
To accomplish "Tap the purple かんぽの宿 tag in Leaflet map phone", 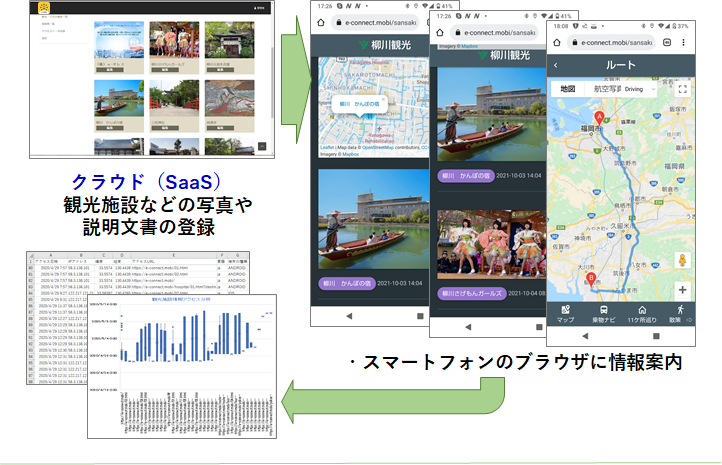I will pyautogui.click(x=347, y=283).
